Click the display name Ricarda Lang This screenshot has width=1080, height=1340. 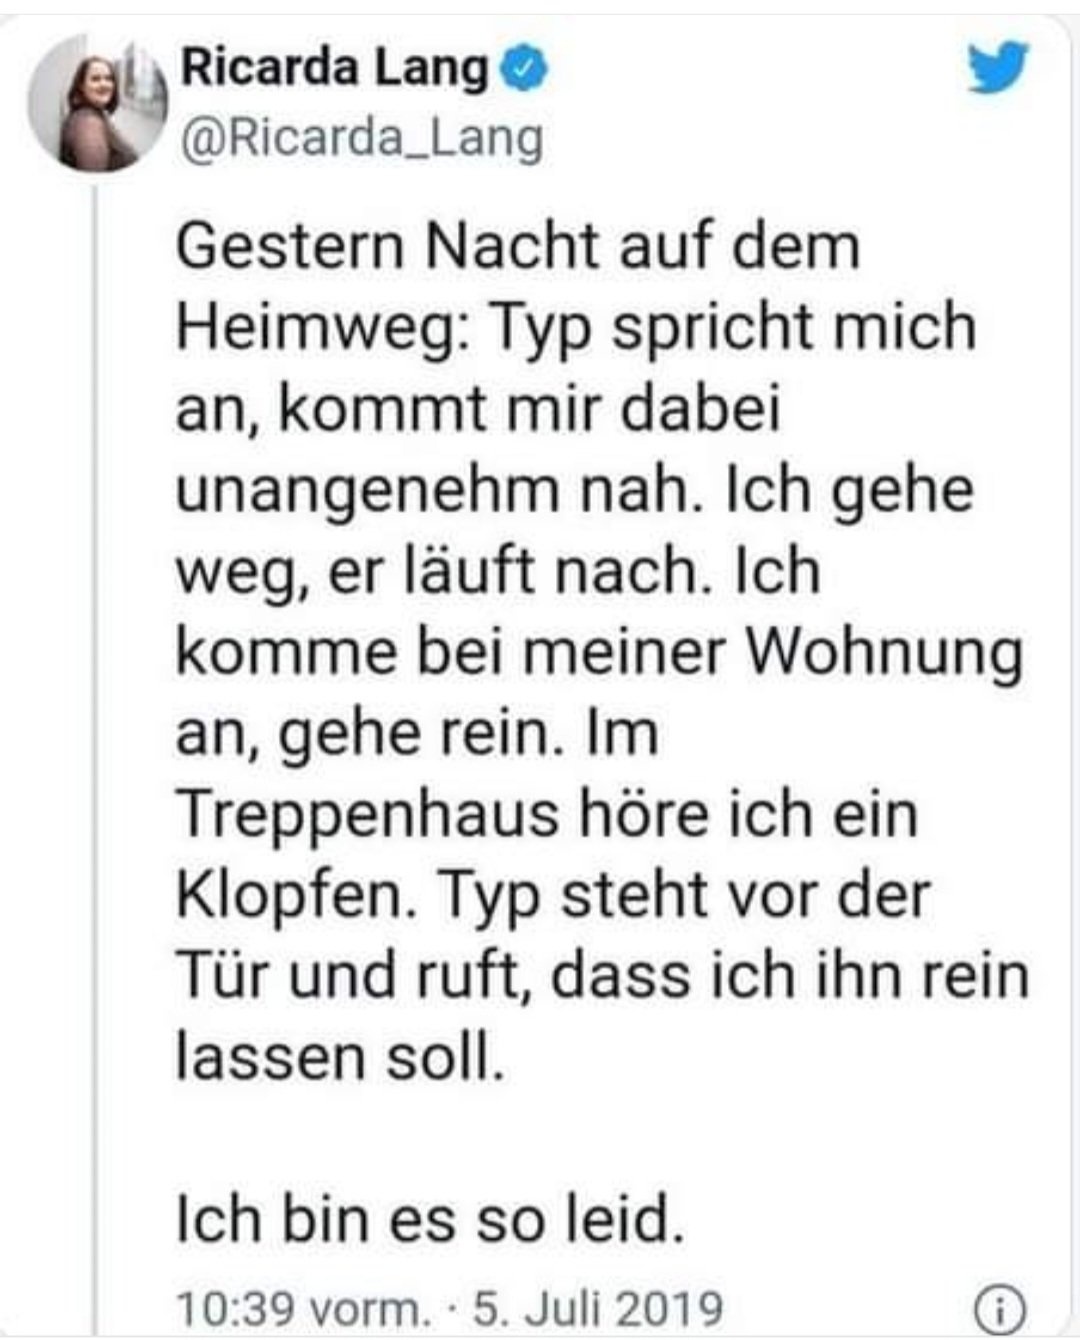[335, 69]
